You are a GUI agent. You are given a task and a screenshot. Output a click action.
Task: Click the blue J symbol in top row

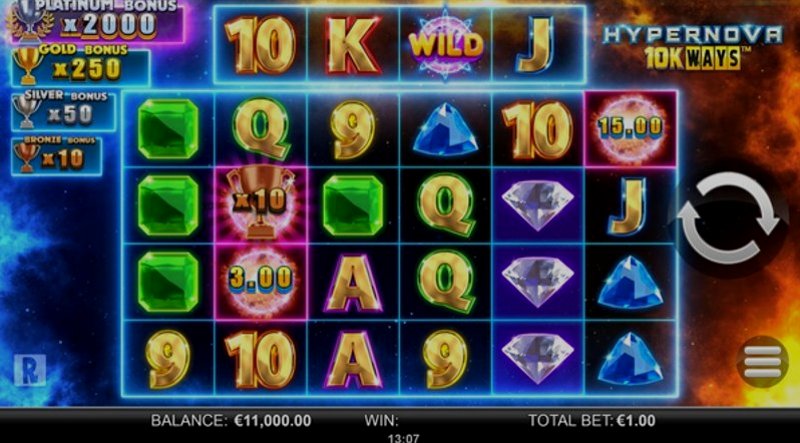tap(535, 45)
